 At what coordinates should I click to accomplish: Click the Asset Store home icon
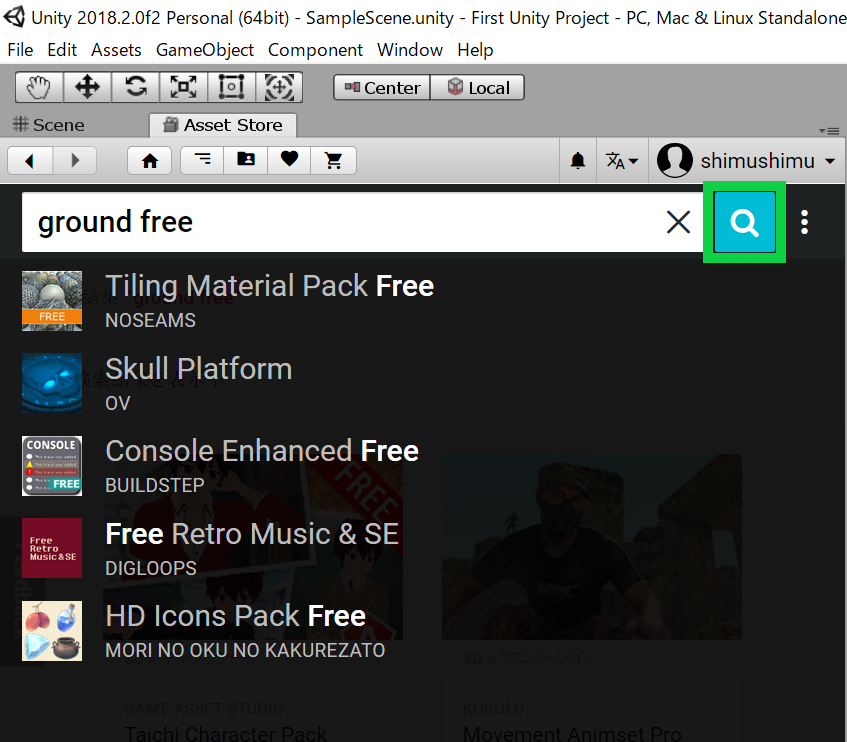[x=150, y=160]
